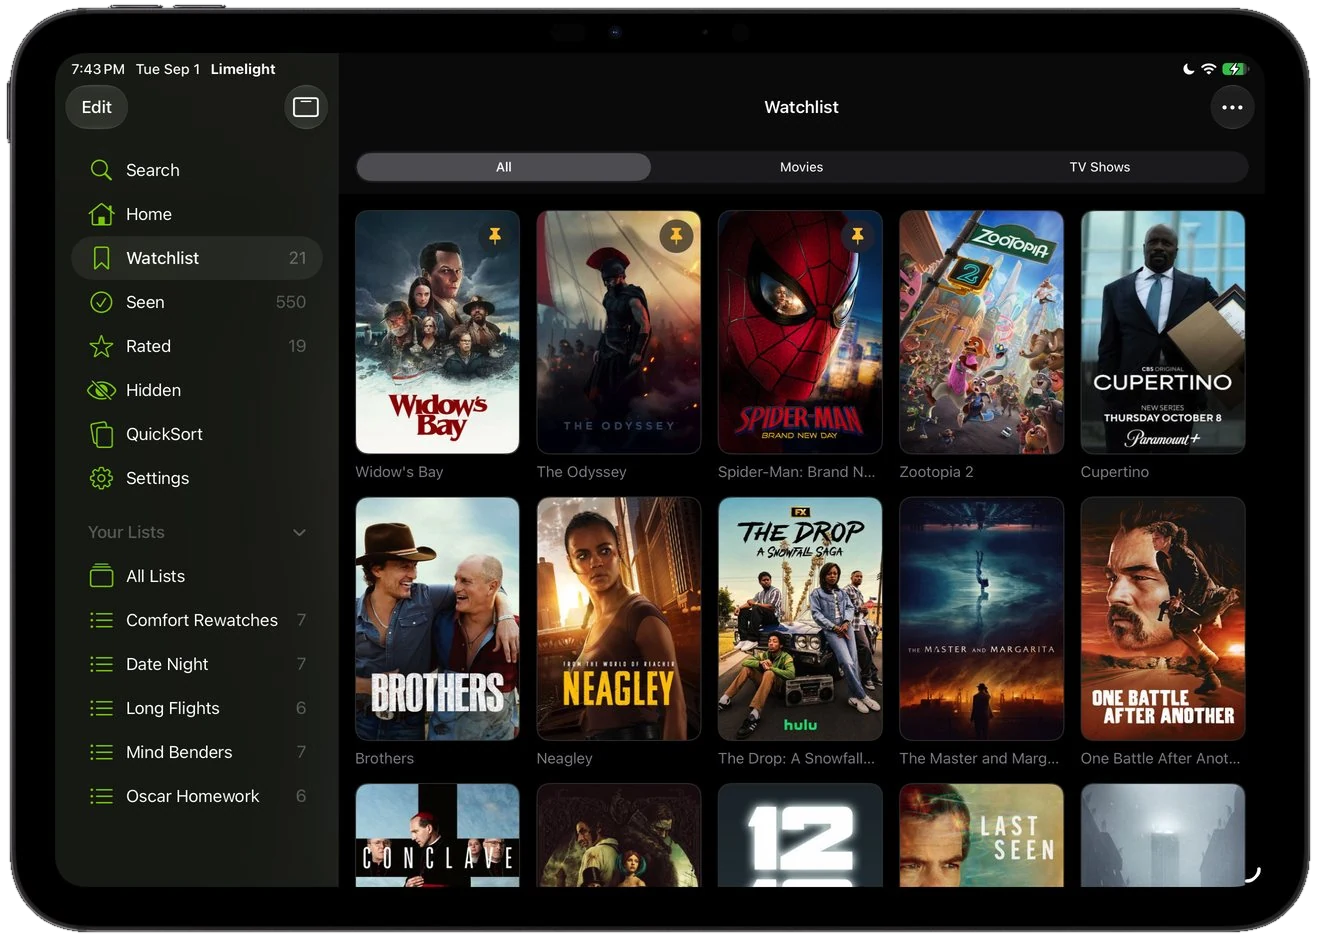Open the Last Seen poster
This screenshot has height=940, width=1320.
click(x=981, y=836)
